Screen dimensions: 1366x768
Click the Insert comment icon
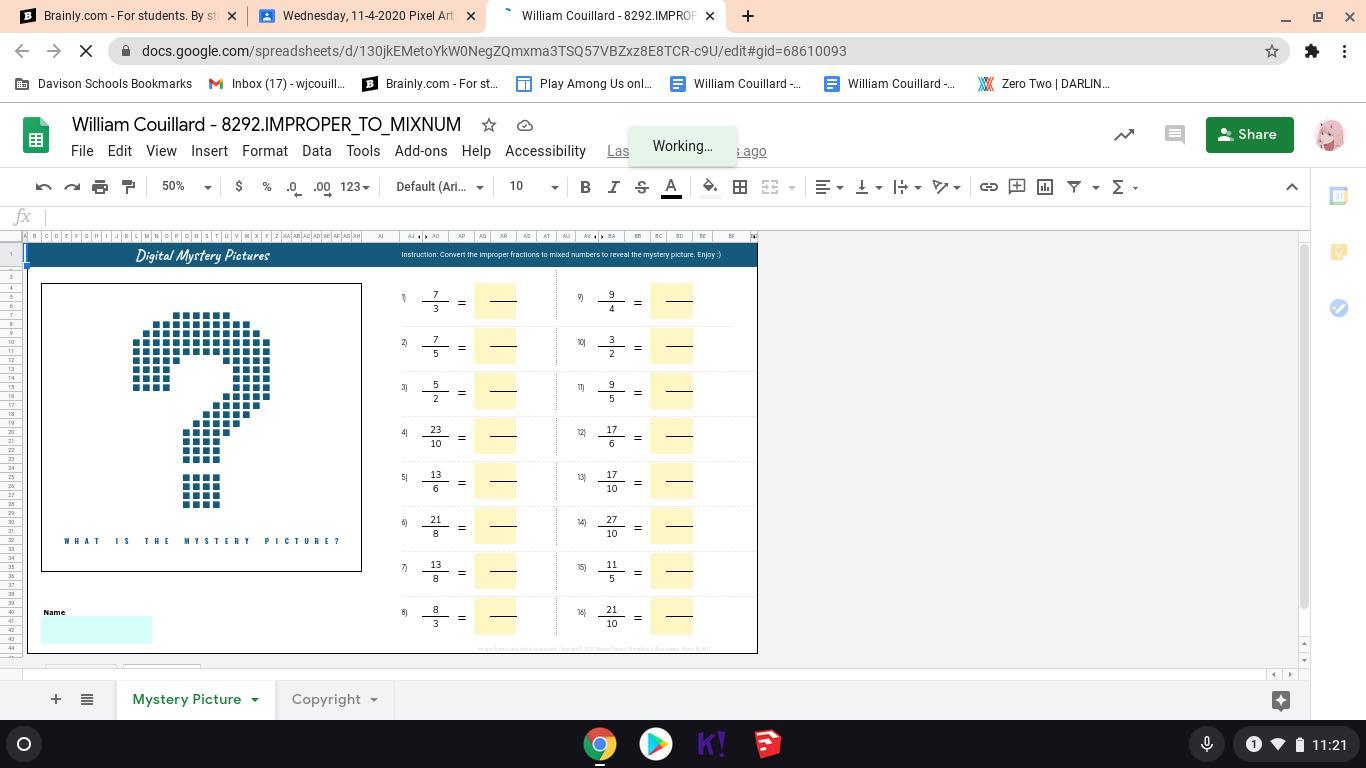1016,187
